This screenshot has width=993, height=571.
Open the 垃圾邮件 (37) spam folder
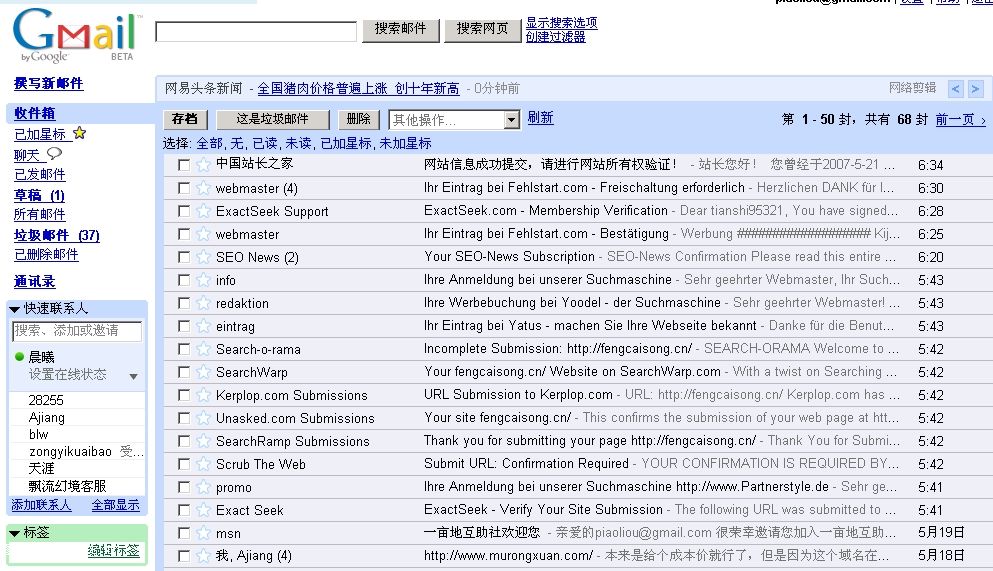57,235
